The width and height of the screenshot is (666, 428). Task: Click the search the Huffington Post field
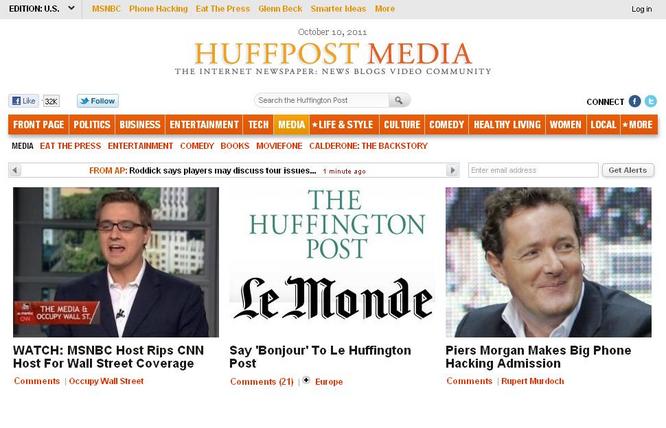click(323, 100)
